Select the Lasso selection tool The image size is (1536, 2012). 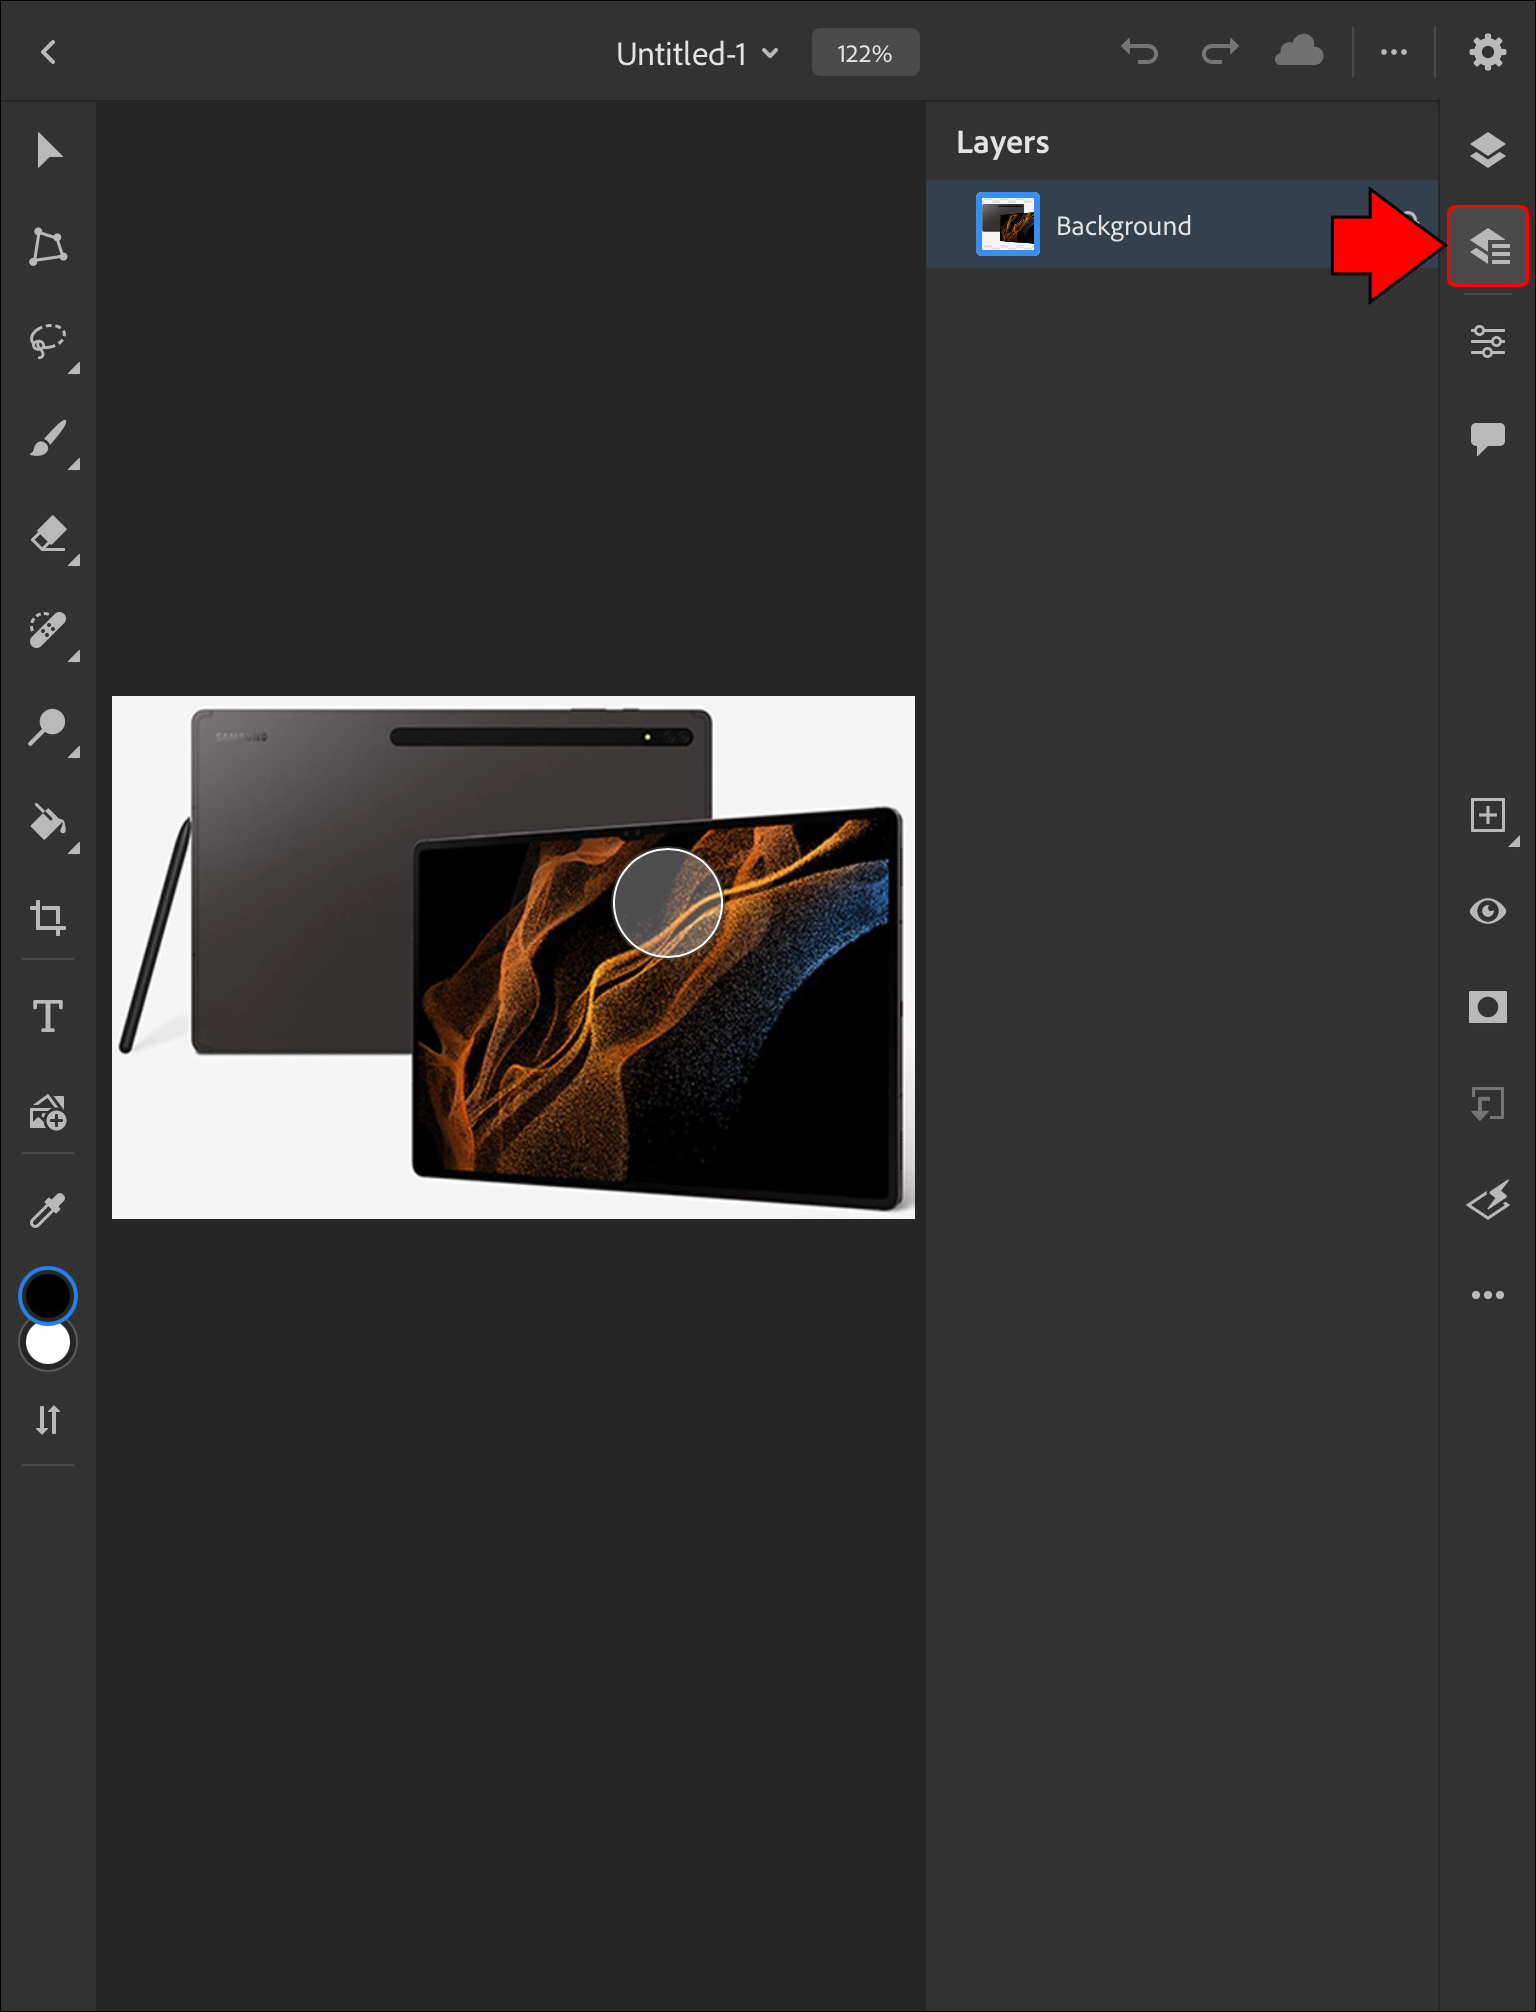pos(48,342)
